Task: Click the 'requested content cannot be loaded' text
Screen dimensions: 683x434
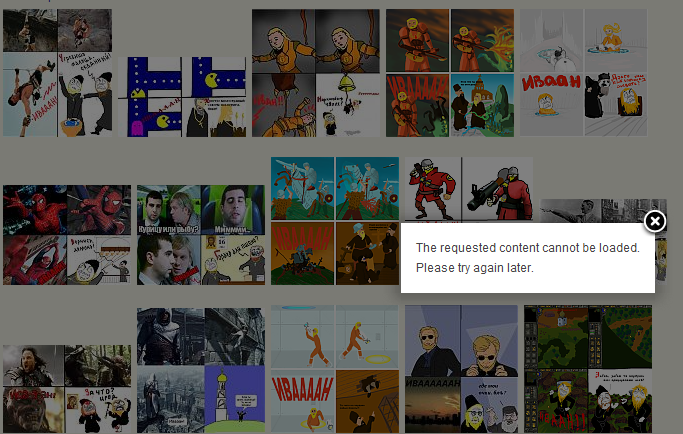Action: (527, 248)
